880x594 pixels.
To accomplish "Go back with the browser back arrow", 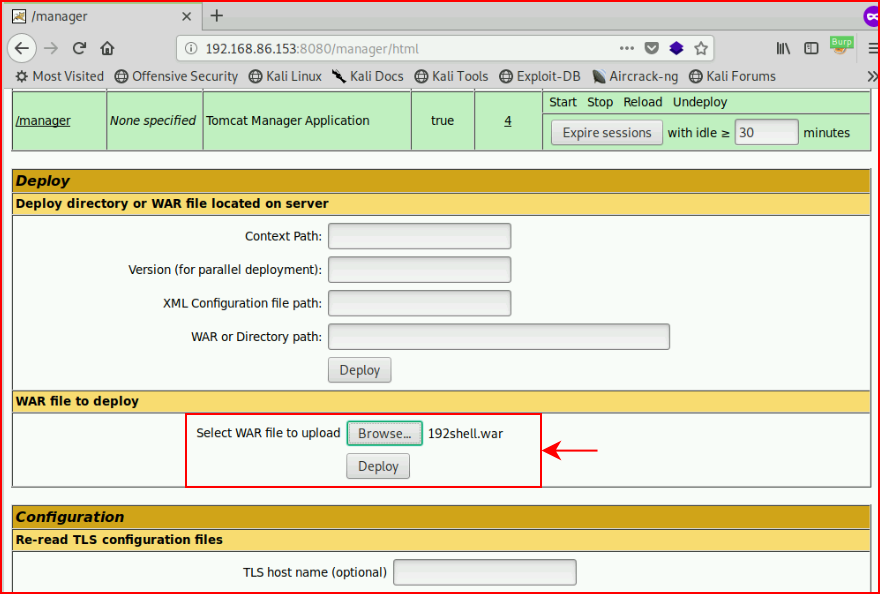I will point(21,48).
